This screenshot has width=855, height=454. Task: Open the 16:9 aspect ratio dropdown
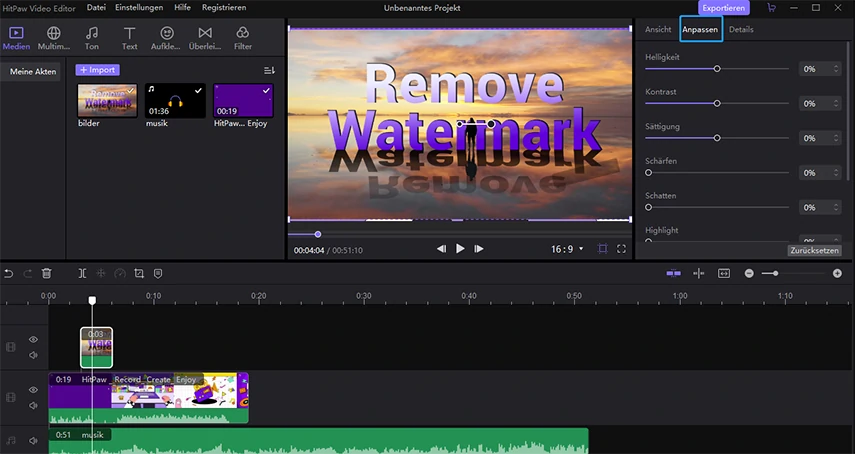(x=567, y=249)
